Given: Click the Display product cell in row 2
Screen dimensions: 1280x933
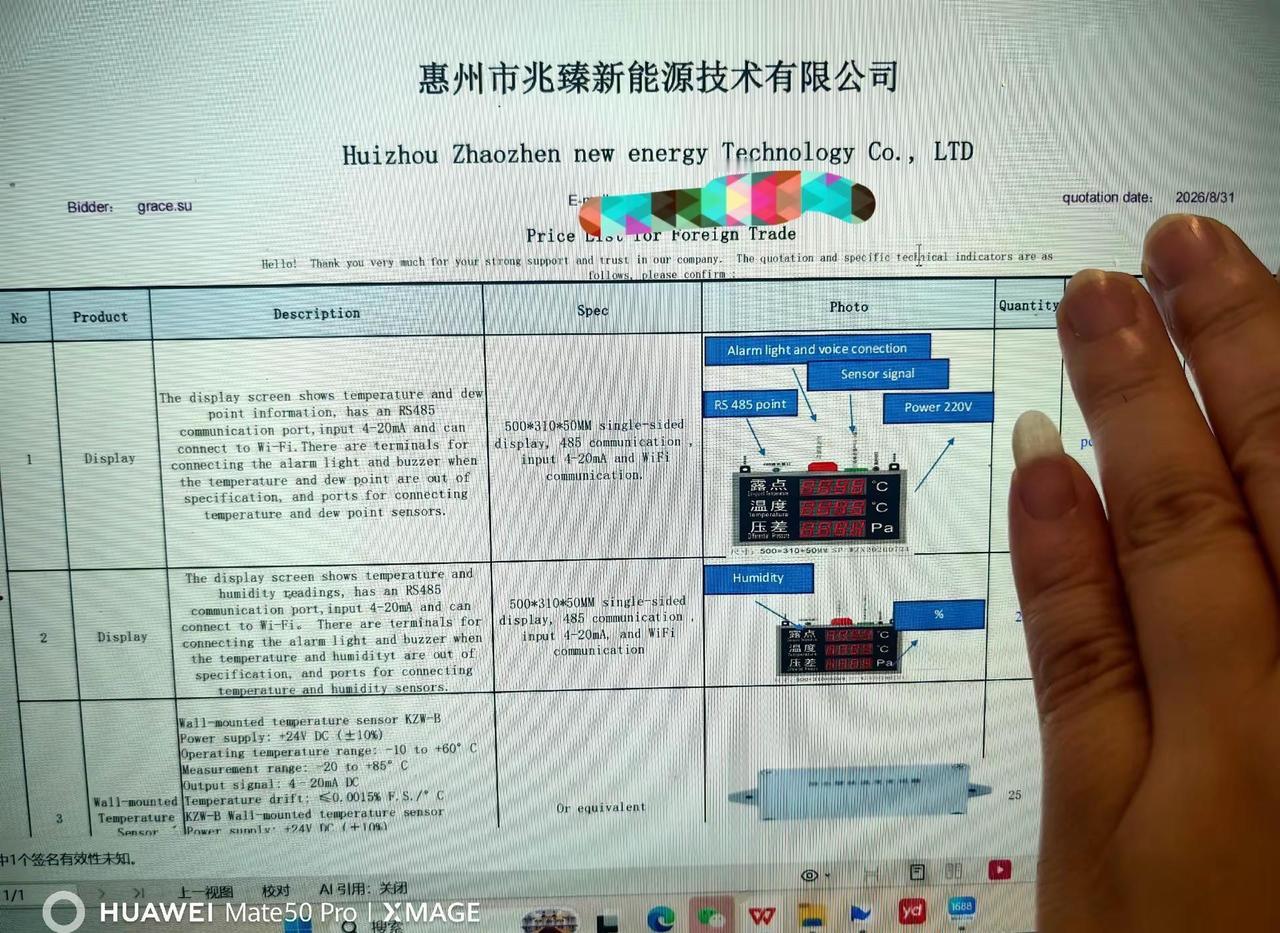Looking at the screenshot, I should coord(122,637).
